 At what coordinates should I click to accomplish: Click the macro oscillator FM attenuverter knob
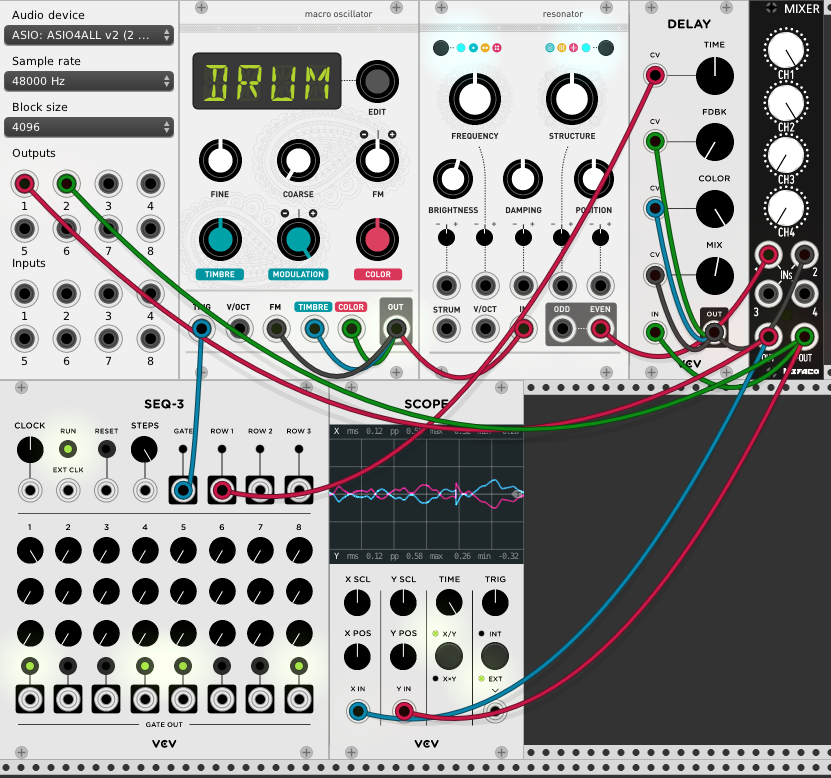click(x=377, y=161)
